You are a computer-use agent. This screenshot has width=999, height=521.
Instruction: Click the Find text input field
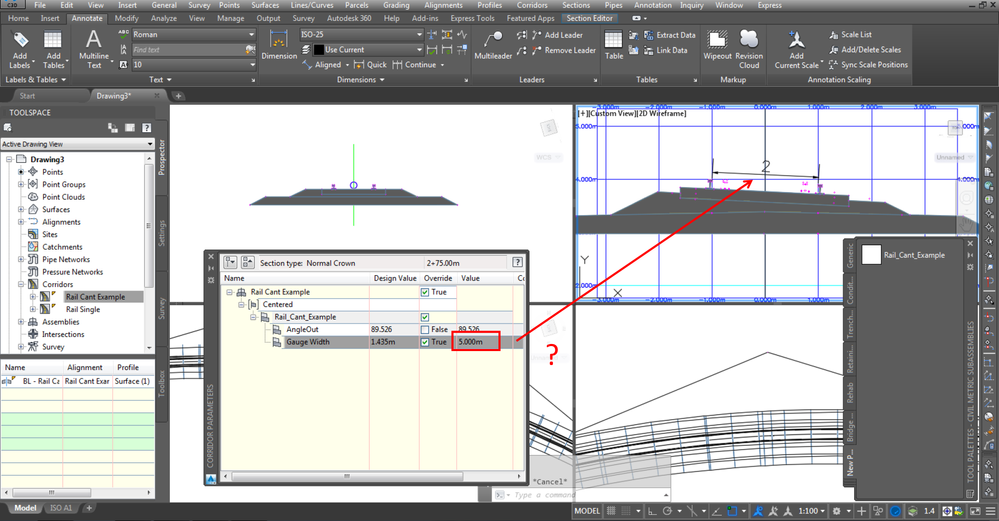[187, 50]
